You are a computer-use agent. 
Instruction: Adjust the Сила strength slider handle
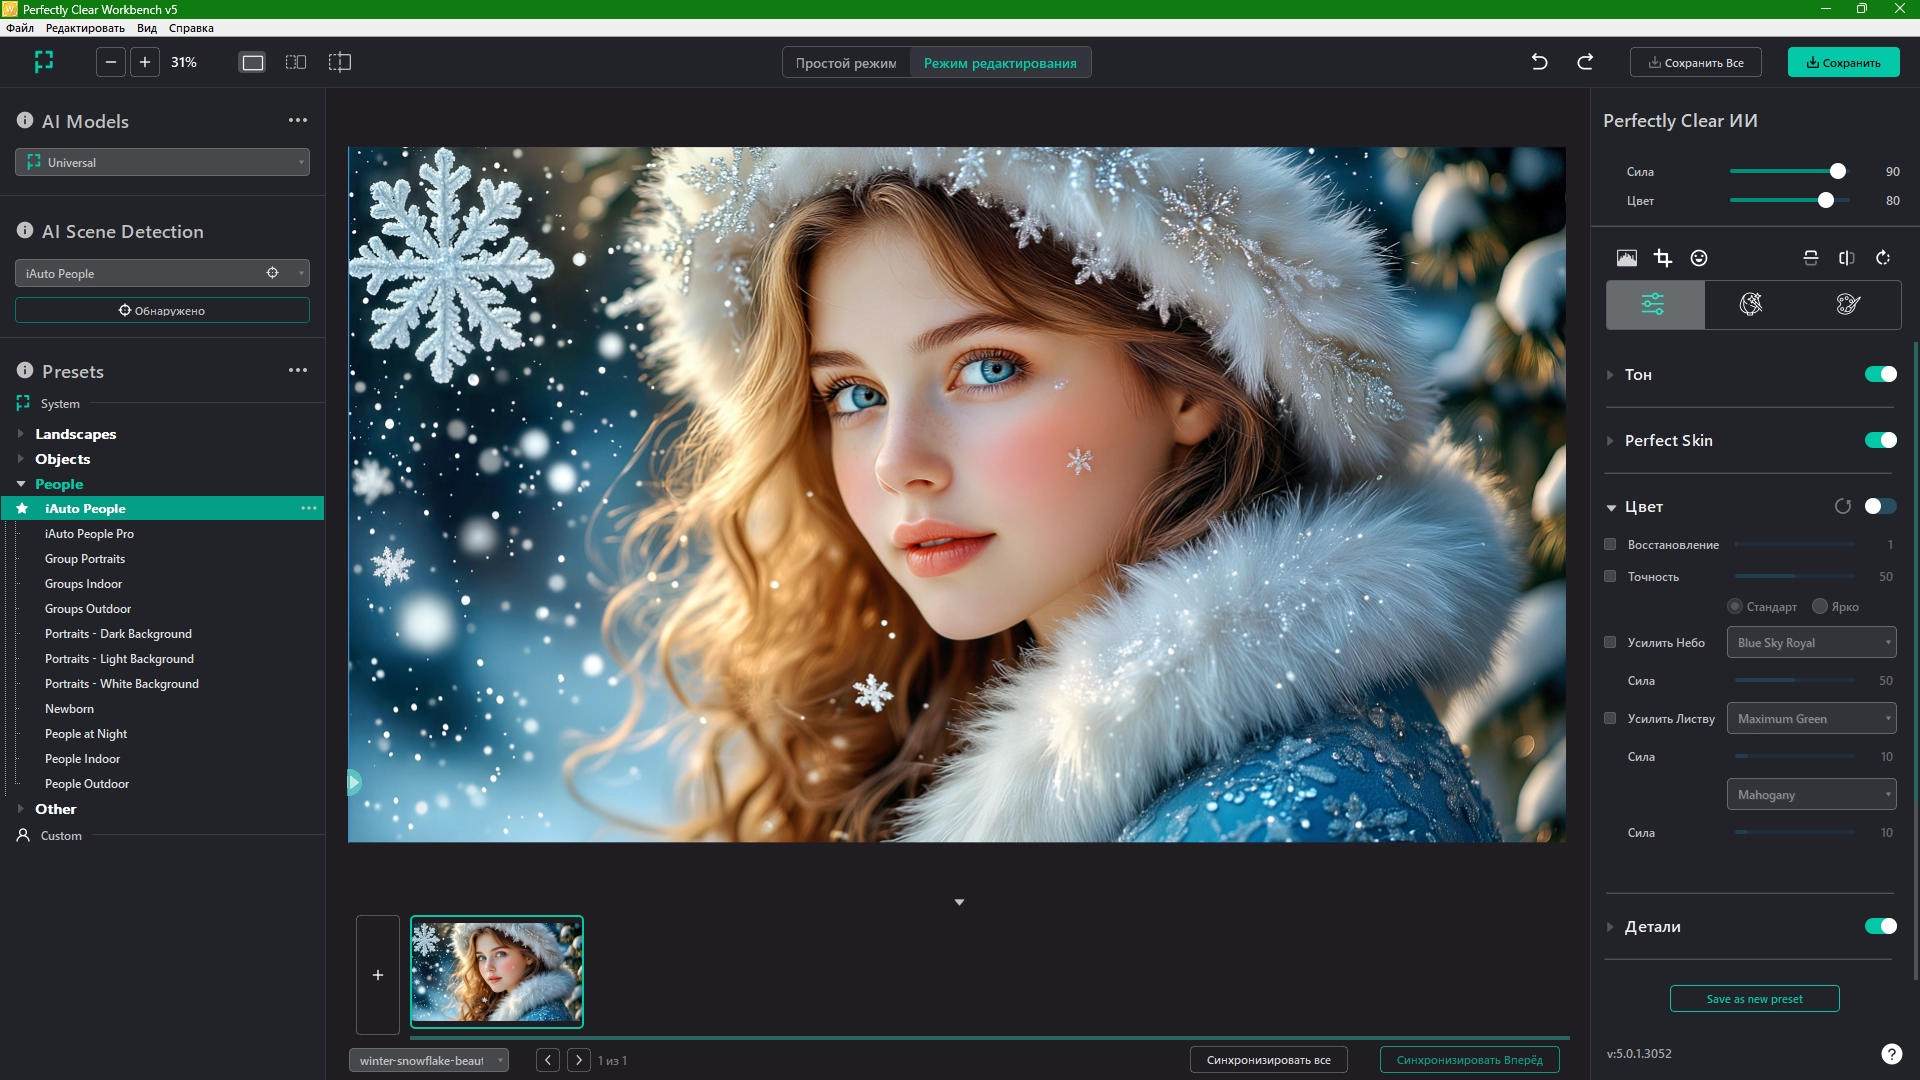pyautogui.click(x=1837, y=171)
